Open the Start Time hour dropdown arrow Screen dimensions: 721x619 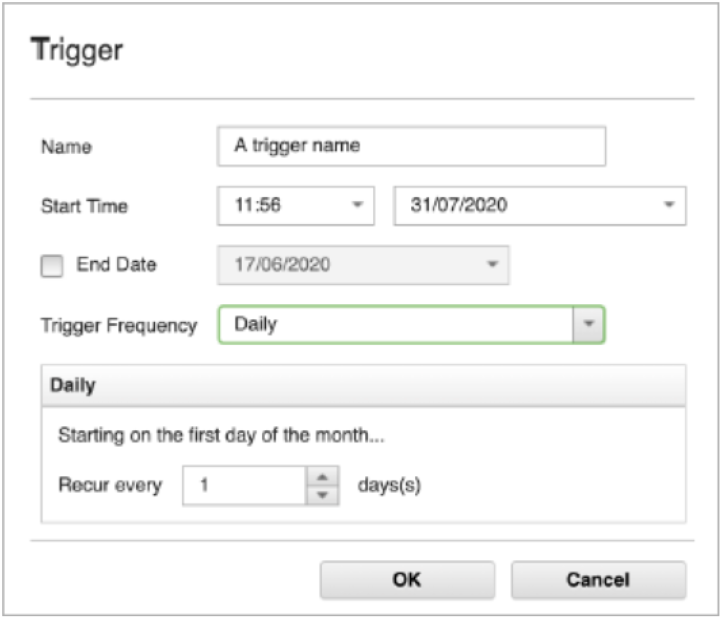coord(357,206)
